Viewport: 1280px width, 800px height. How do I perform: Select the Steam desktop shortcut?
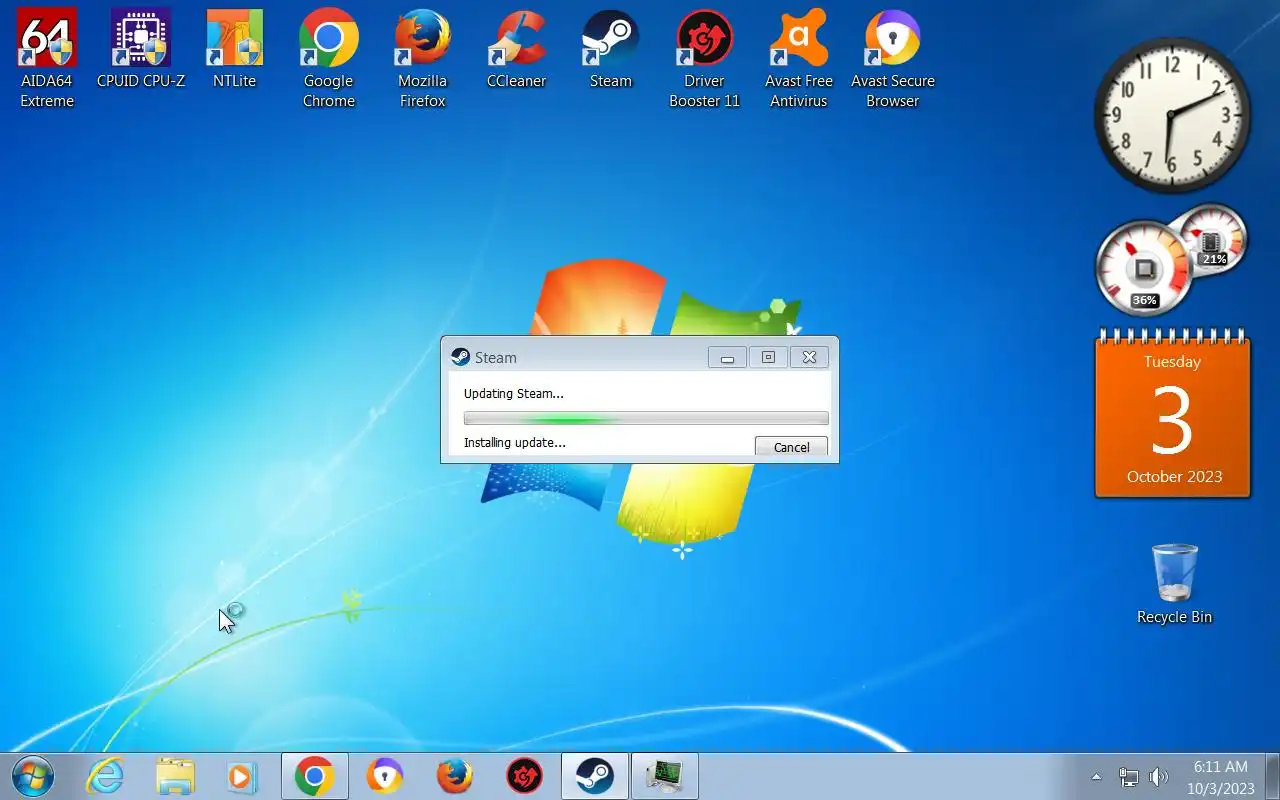611,50
